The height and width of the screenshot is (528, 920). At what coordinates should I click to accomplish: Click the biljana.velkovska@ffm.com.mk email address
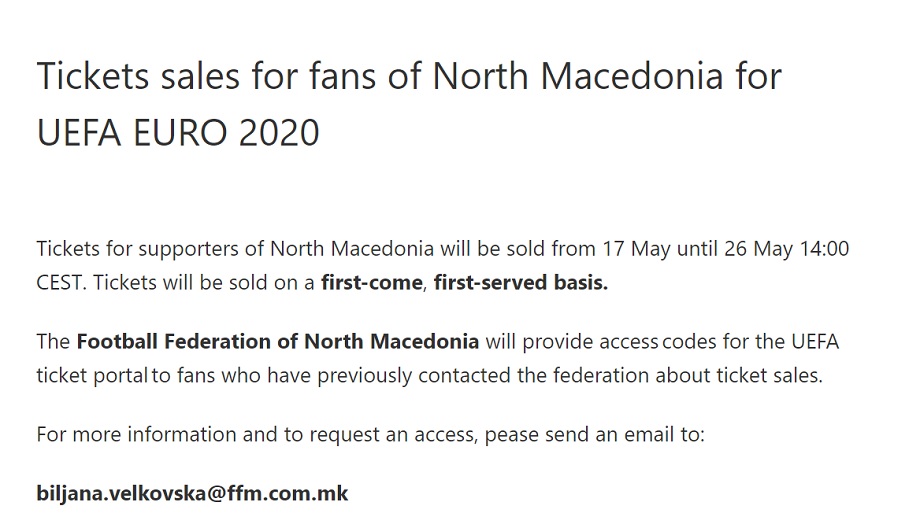coord(192,493)
